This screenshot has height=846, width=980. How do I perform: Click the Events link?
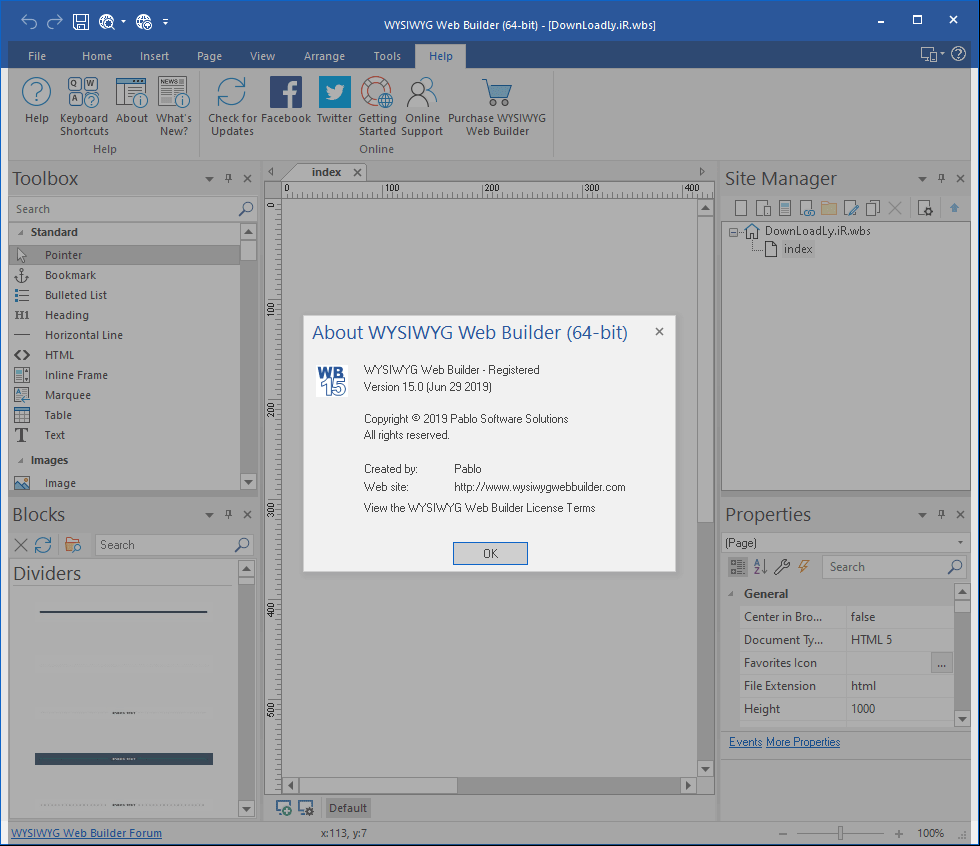746,742
